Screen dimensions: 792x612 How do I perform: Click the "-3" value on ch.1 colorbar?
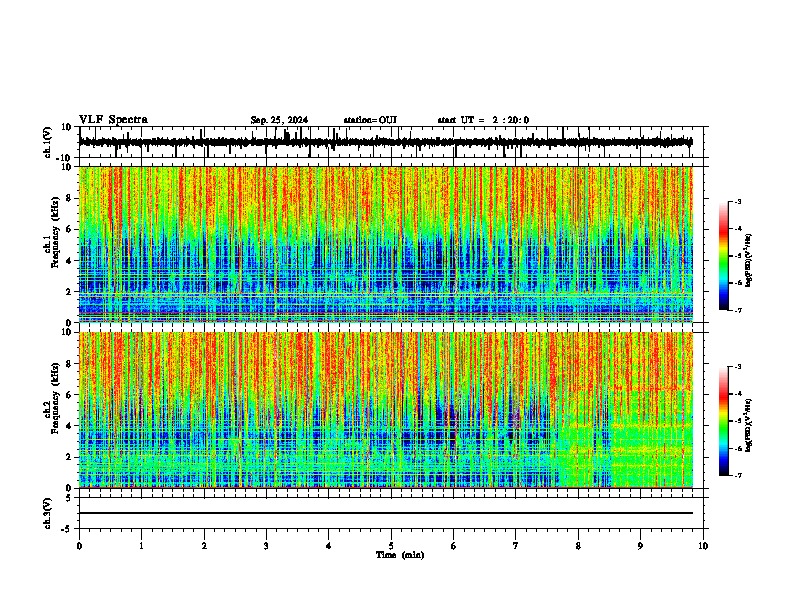(738, 202)
